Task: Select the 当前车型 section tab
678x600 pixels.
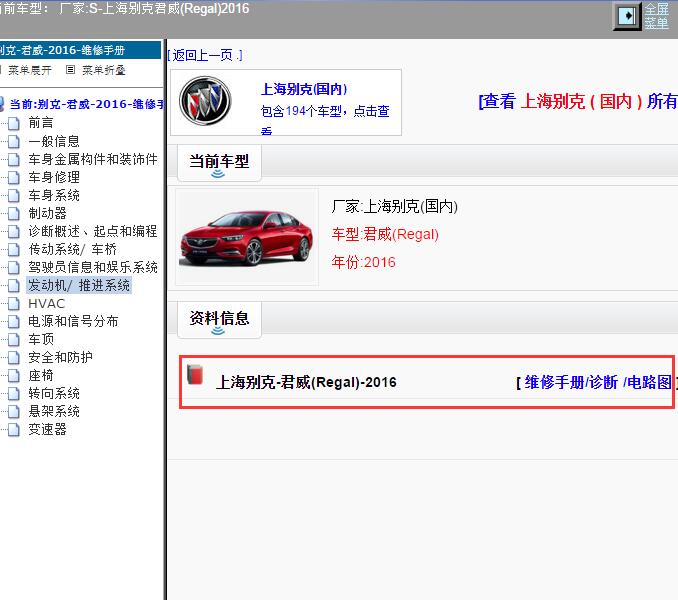Action: 219,163
